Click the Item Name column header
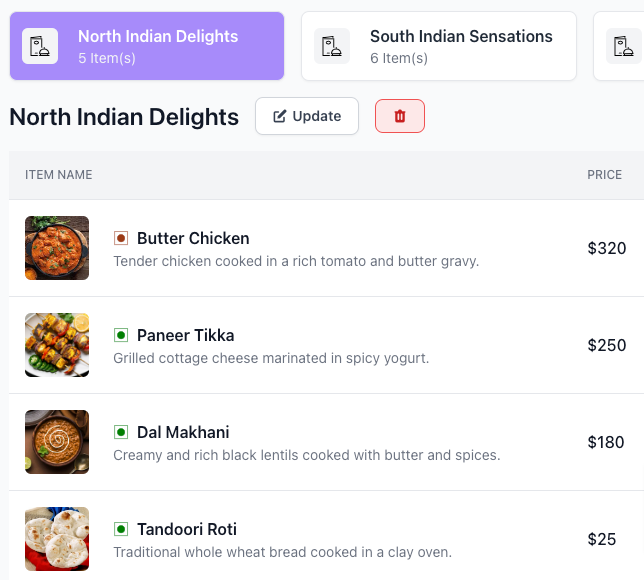The height and width of the screenshot is (580, 644). point(59,175)
